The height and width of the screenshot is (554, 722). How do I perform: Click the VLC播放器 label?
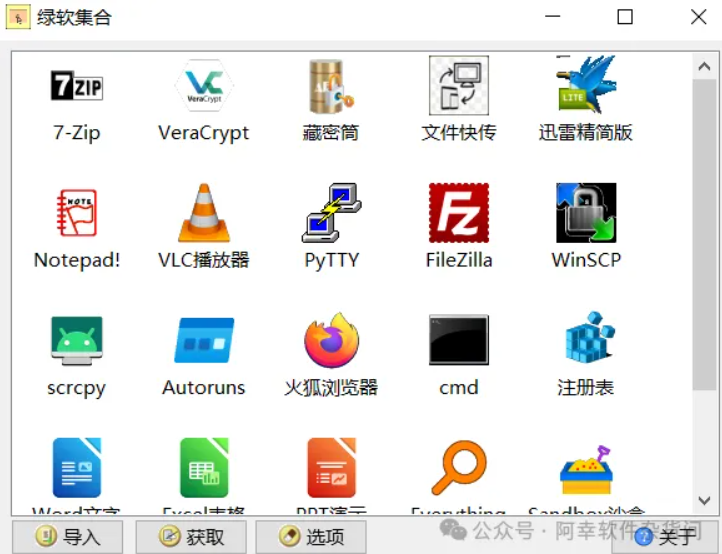(204, 260)
